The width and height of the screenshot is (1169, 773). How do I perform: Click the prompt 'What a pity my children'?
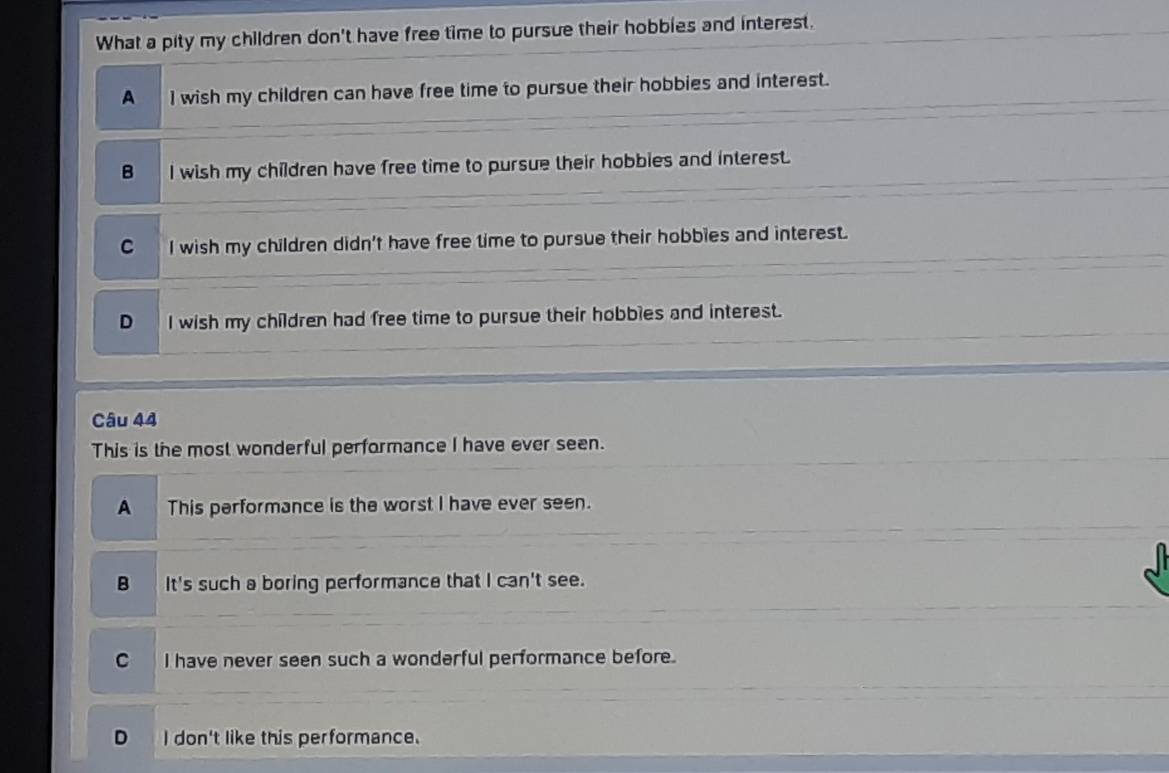tap(455, 33)
